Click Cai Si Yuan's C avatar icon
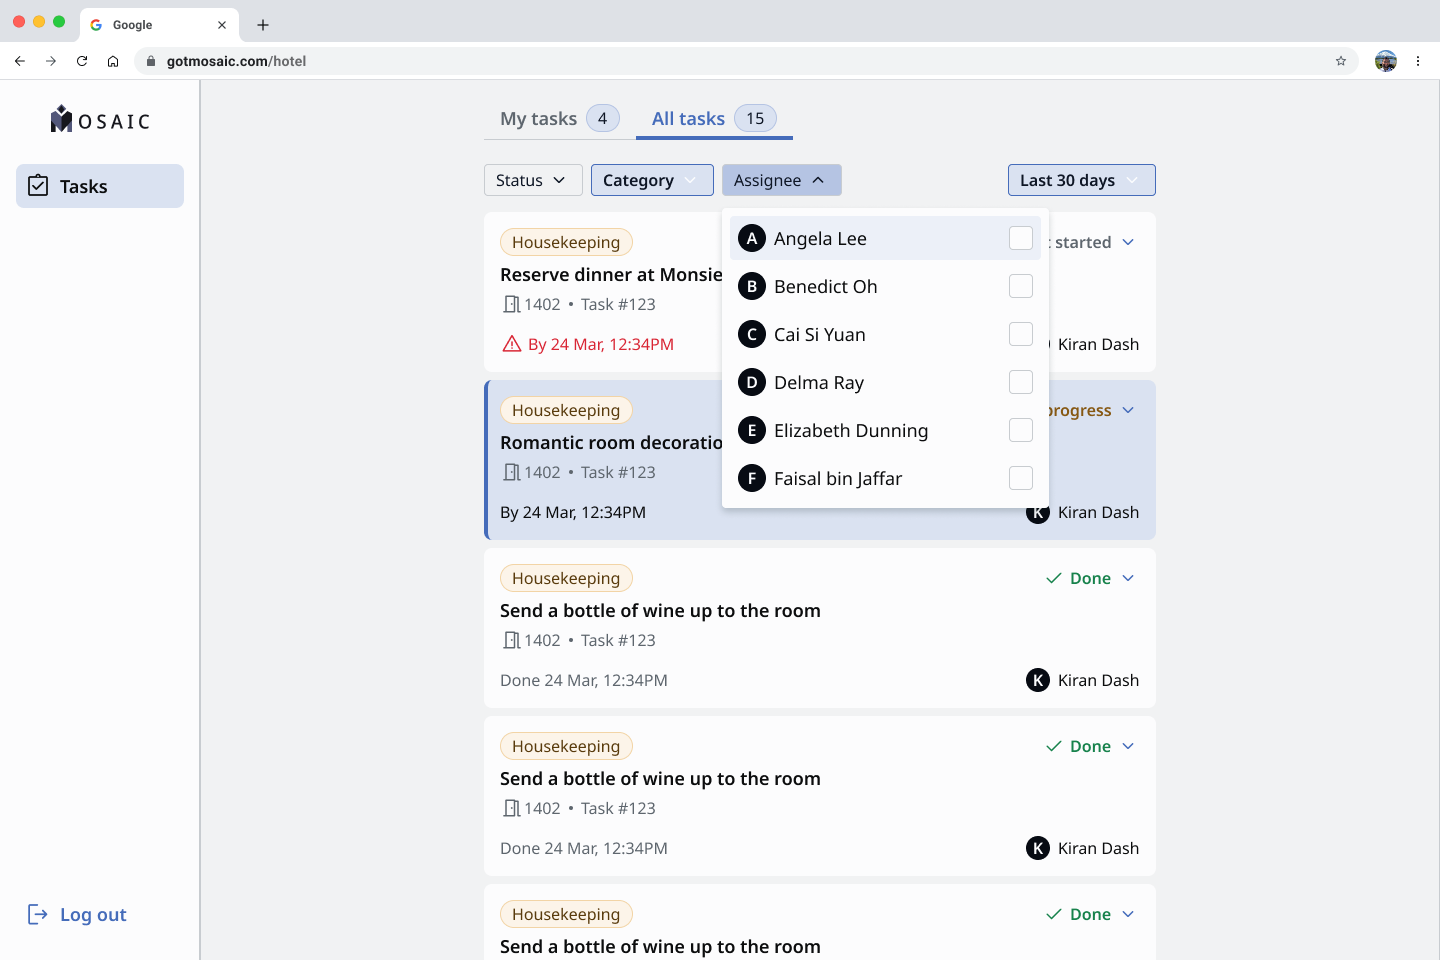This screenshot has height=960, width=1440. (752, 334)
